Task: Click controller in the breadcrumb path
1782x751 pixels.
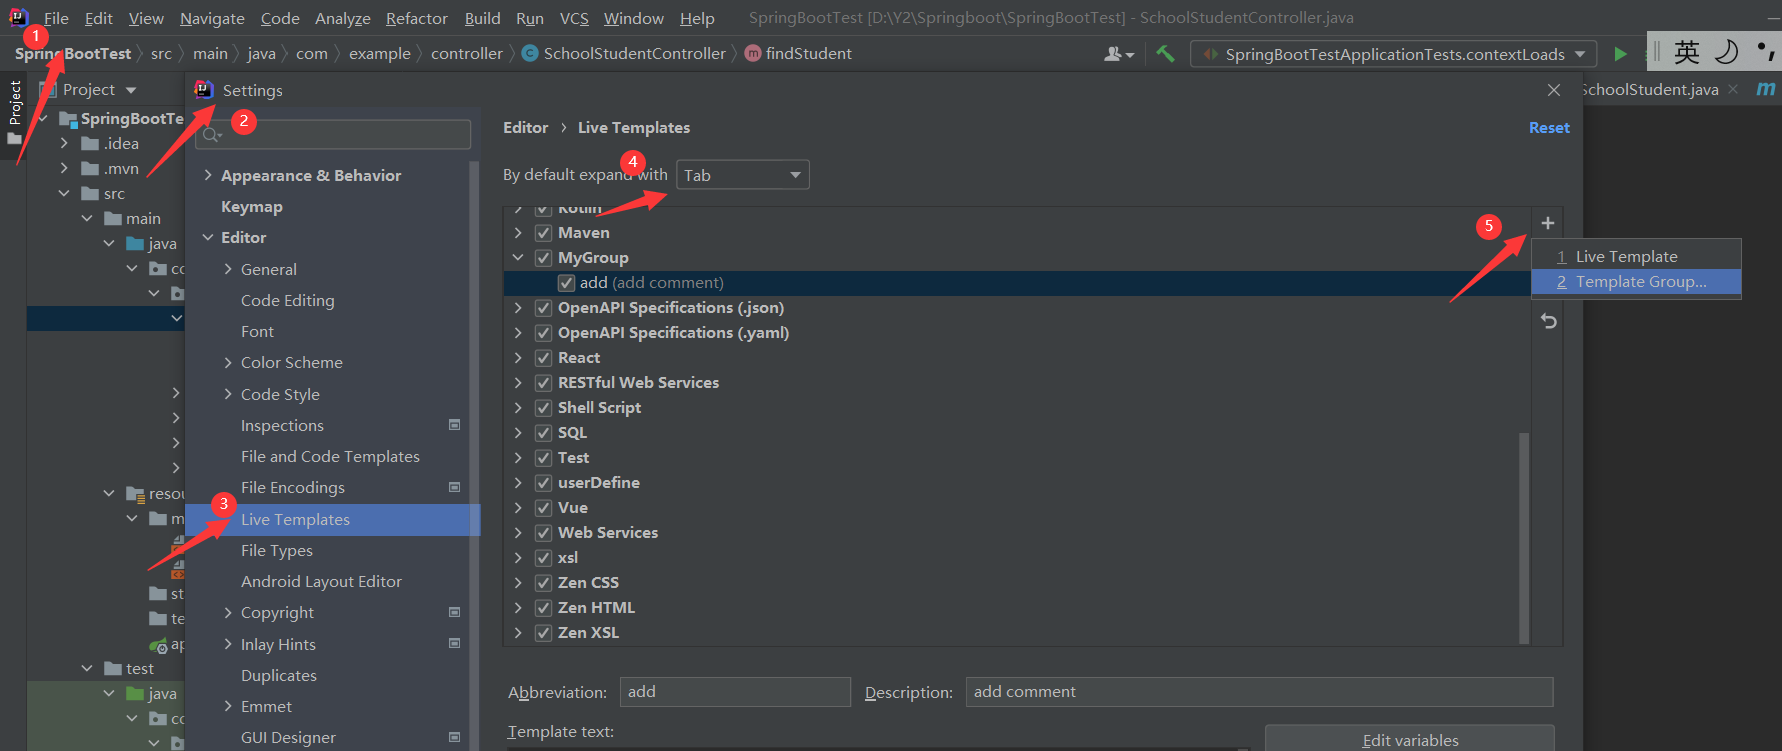Action: click(467, 54)
